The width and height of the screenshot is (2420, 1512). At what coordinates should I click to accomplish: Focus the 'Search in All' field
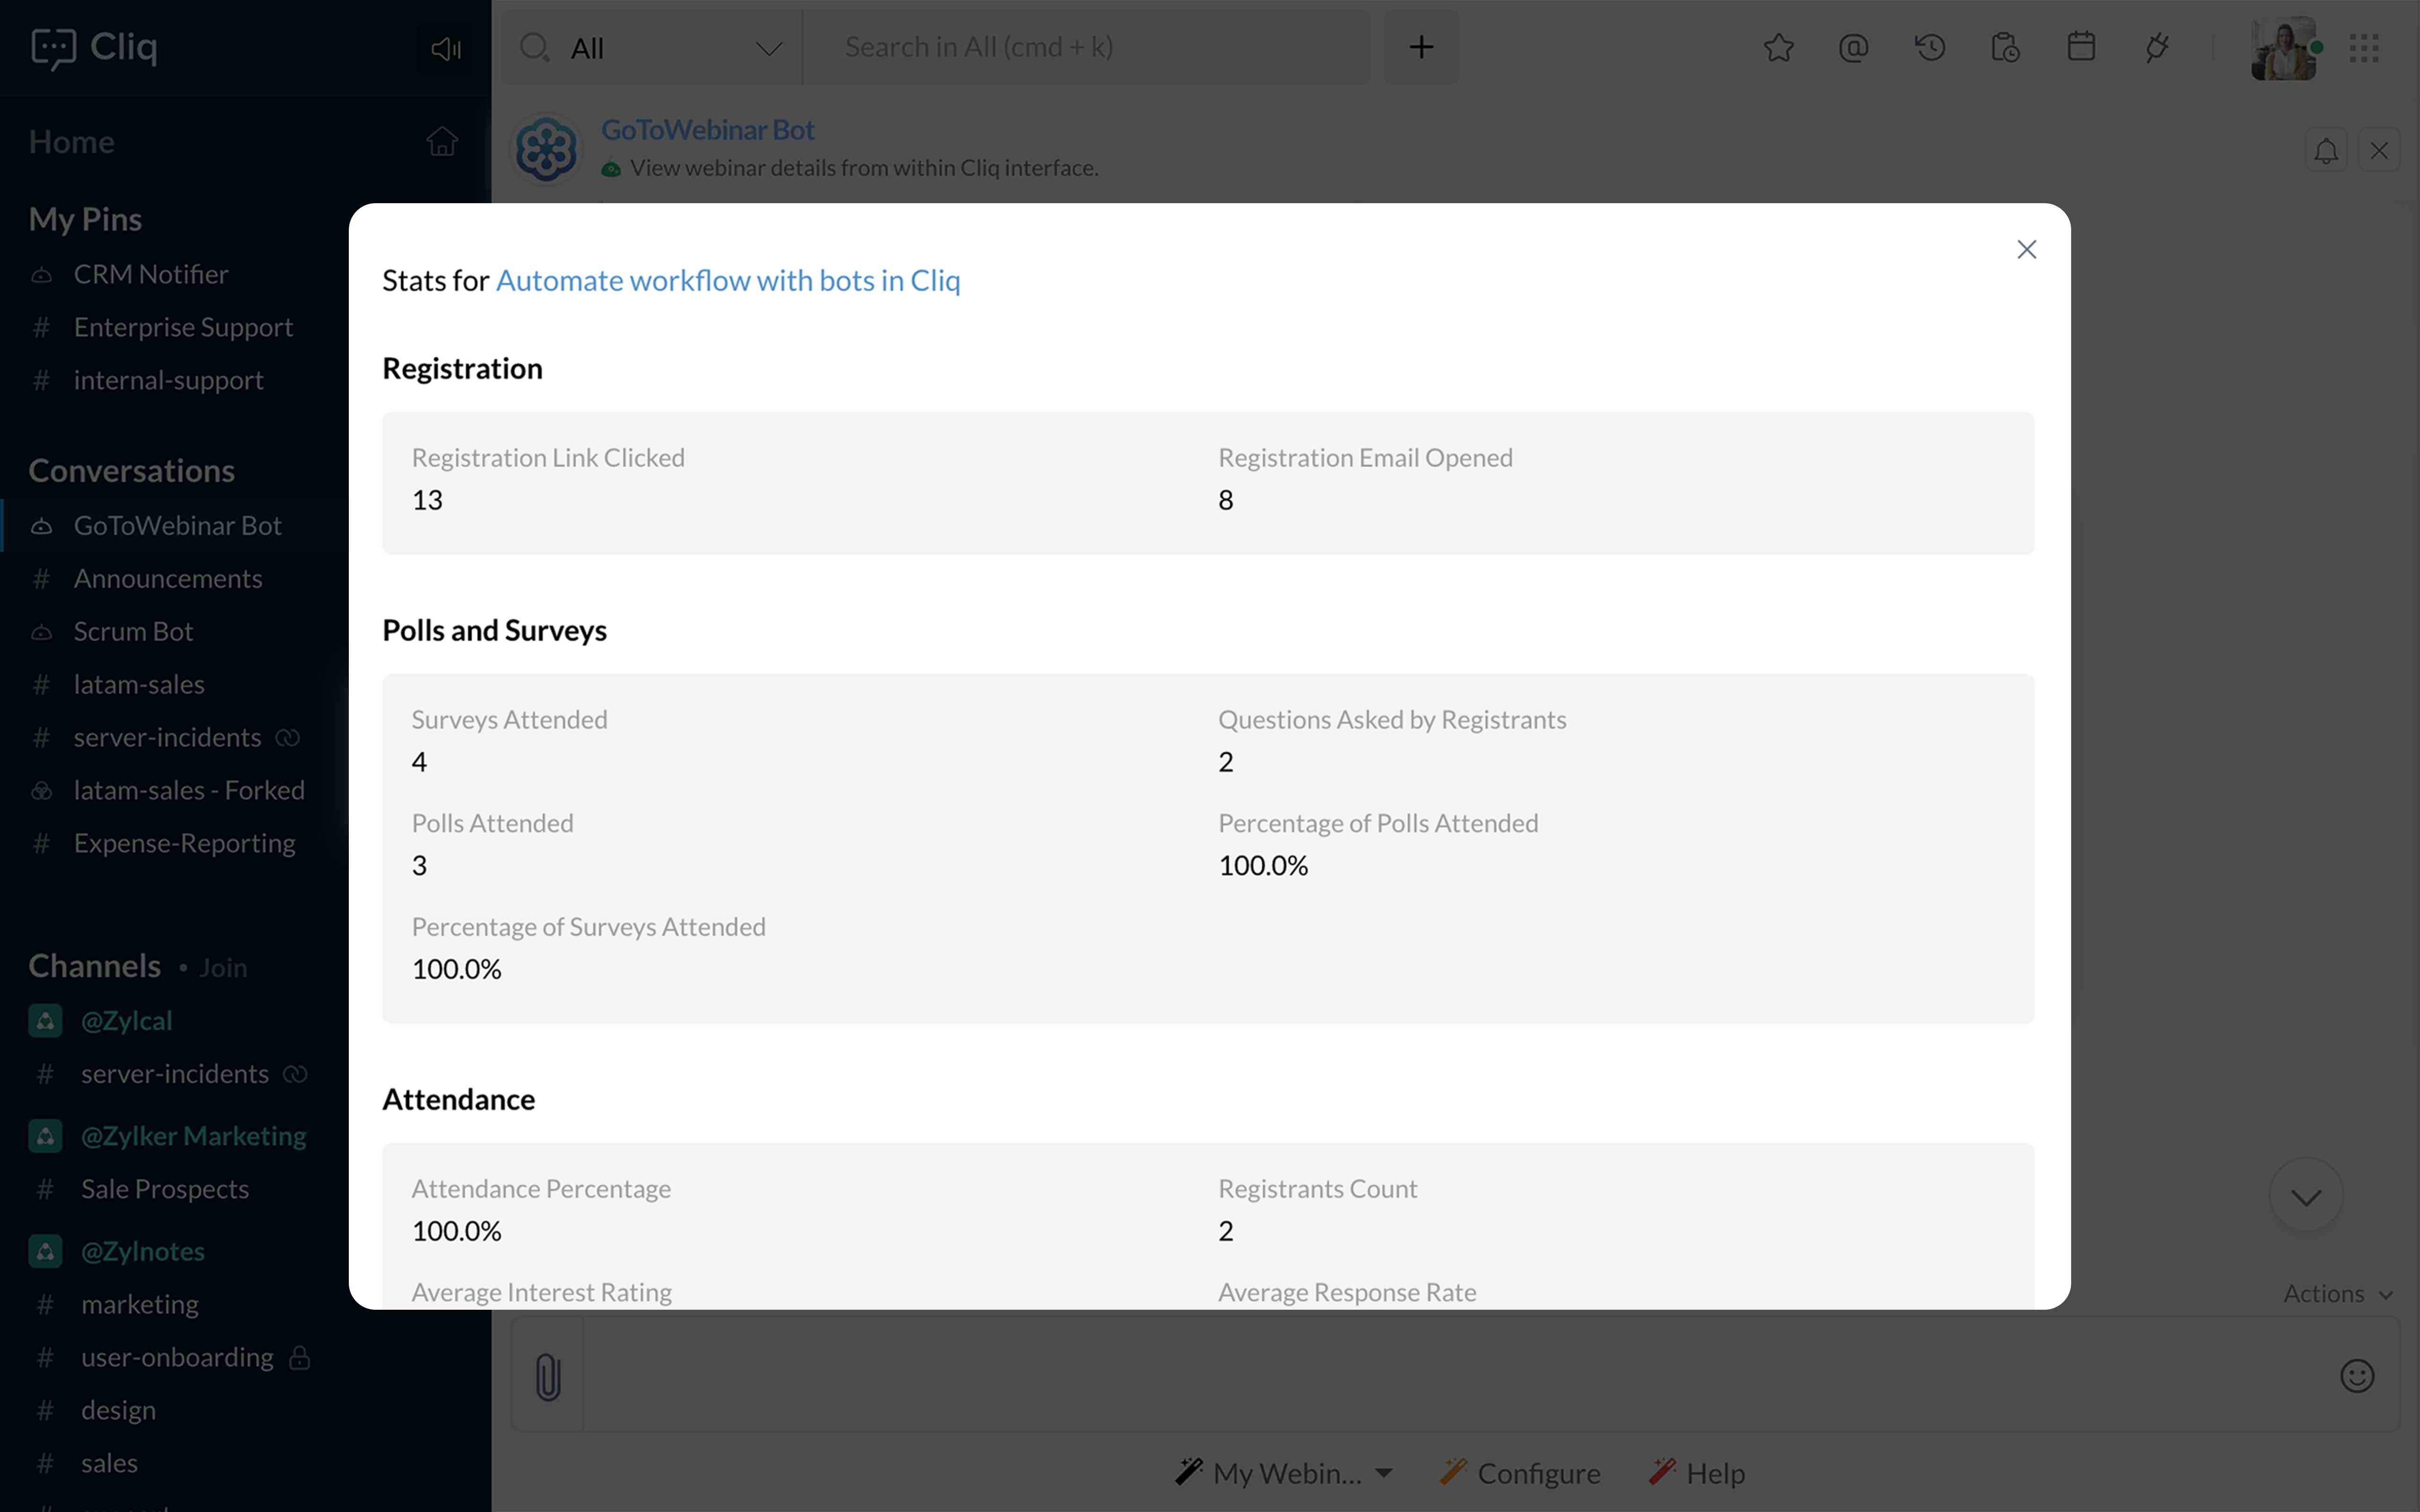pos(1086,47)
